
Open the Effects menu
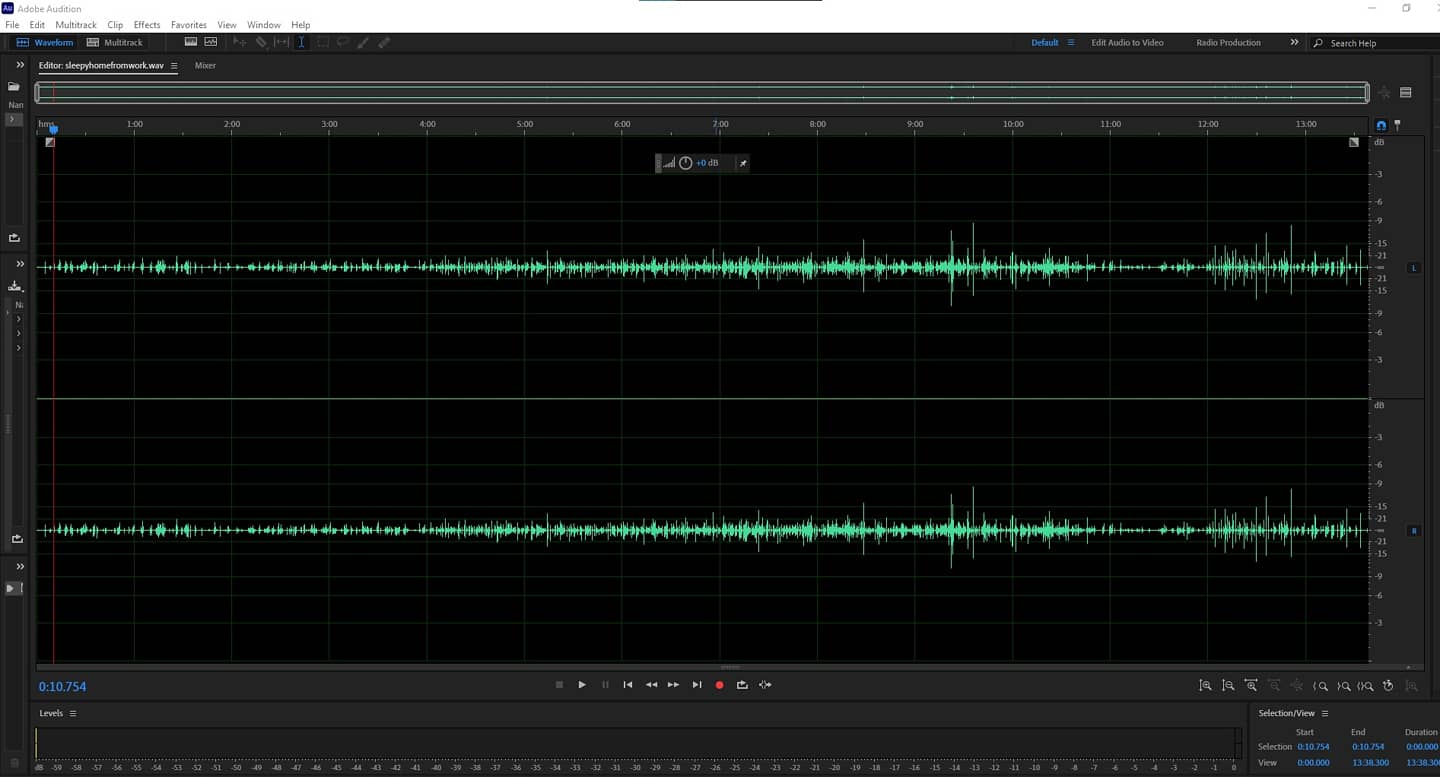(147, 25)
